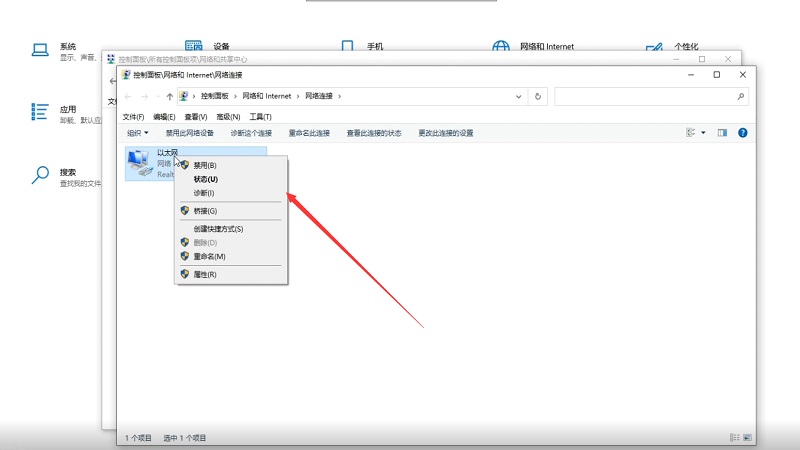Open 状态(U) from the context menu
This screenshot has width=800, height=450.
click(x=206, y=179)
